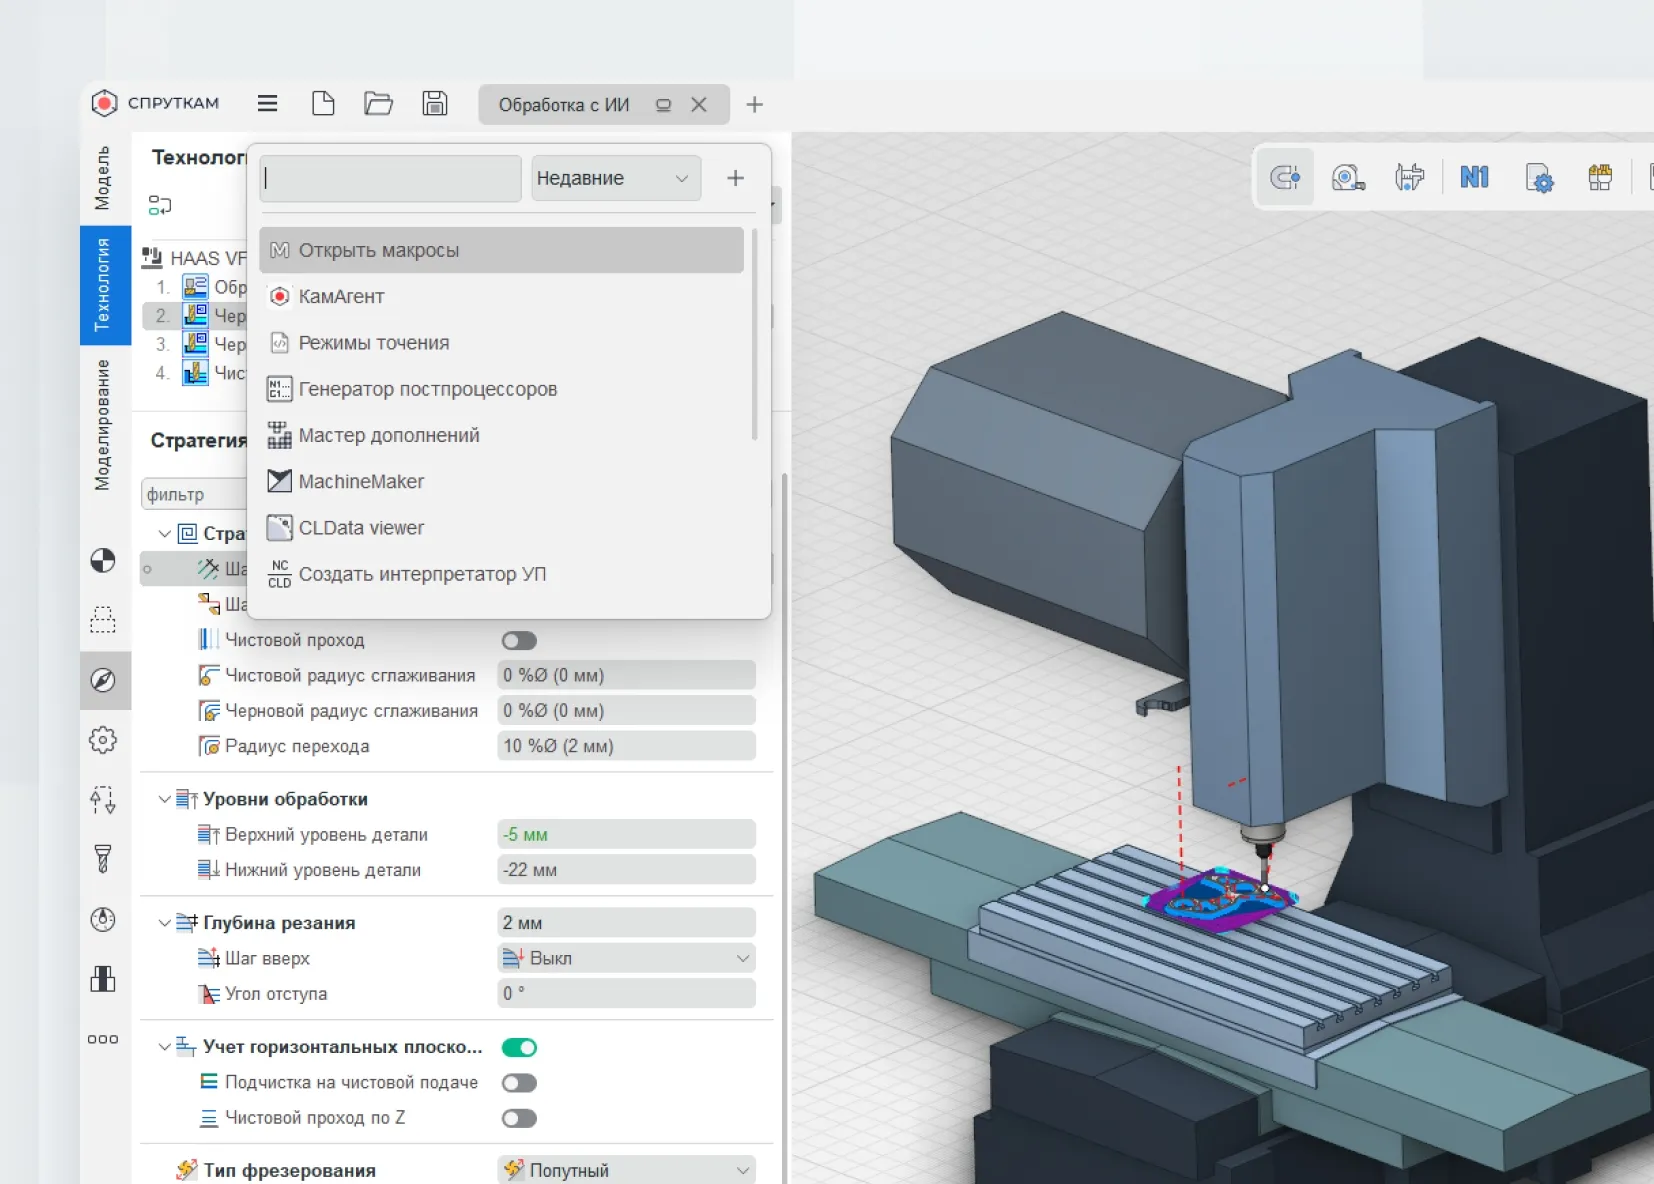The width and height of the screenshot is (1654, 1184).
Task: Select the compass strategy sidebar icon
Action: (x=104, y=680)
